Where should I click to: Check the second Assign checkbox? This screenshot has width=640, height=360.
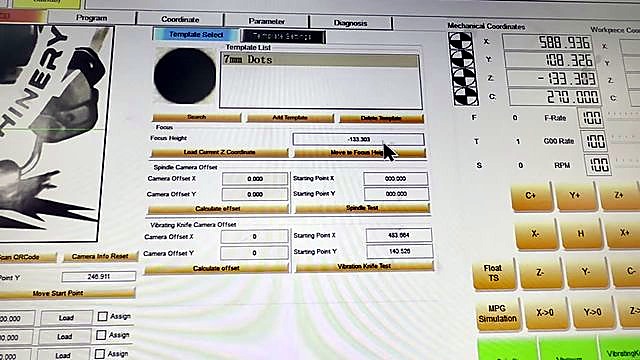coord(101,335)
